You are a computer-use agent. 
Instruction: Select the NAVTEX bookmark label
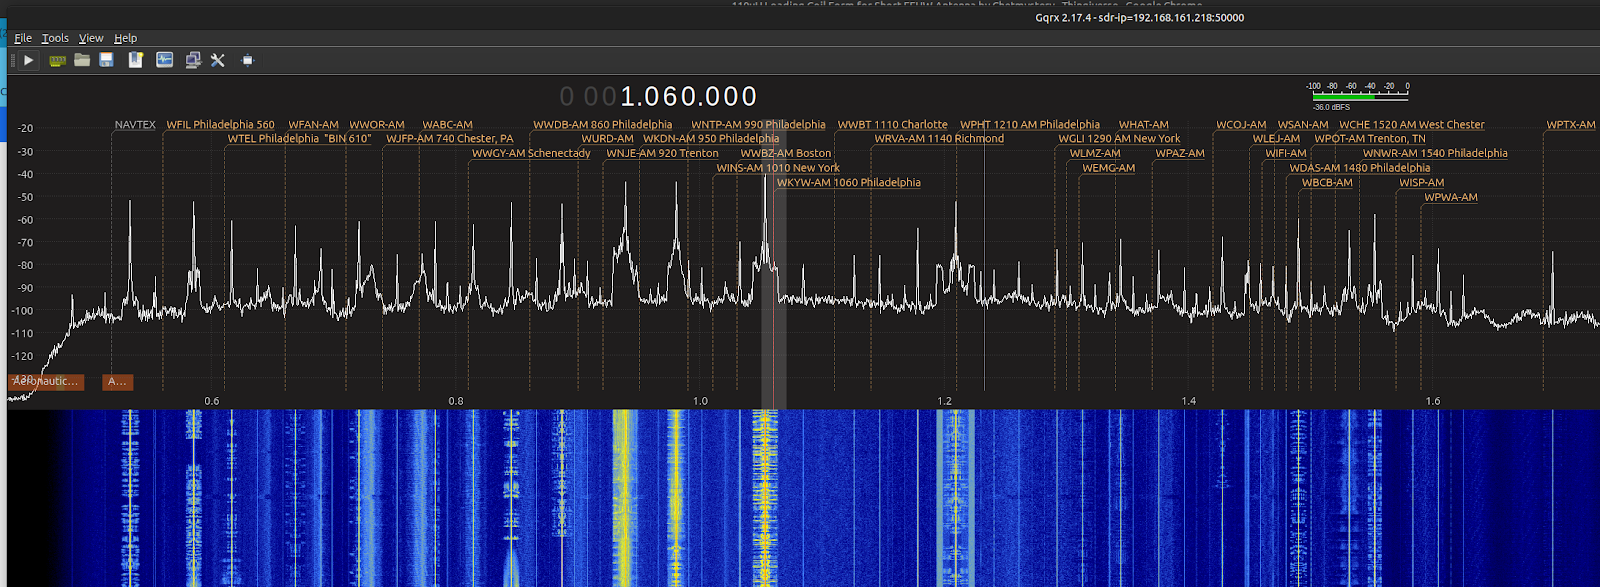click(x=135, y=125)
